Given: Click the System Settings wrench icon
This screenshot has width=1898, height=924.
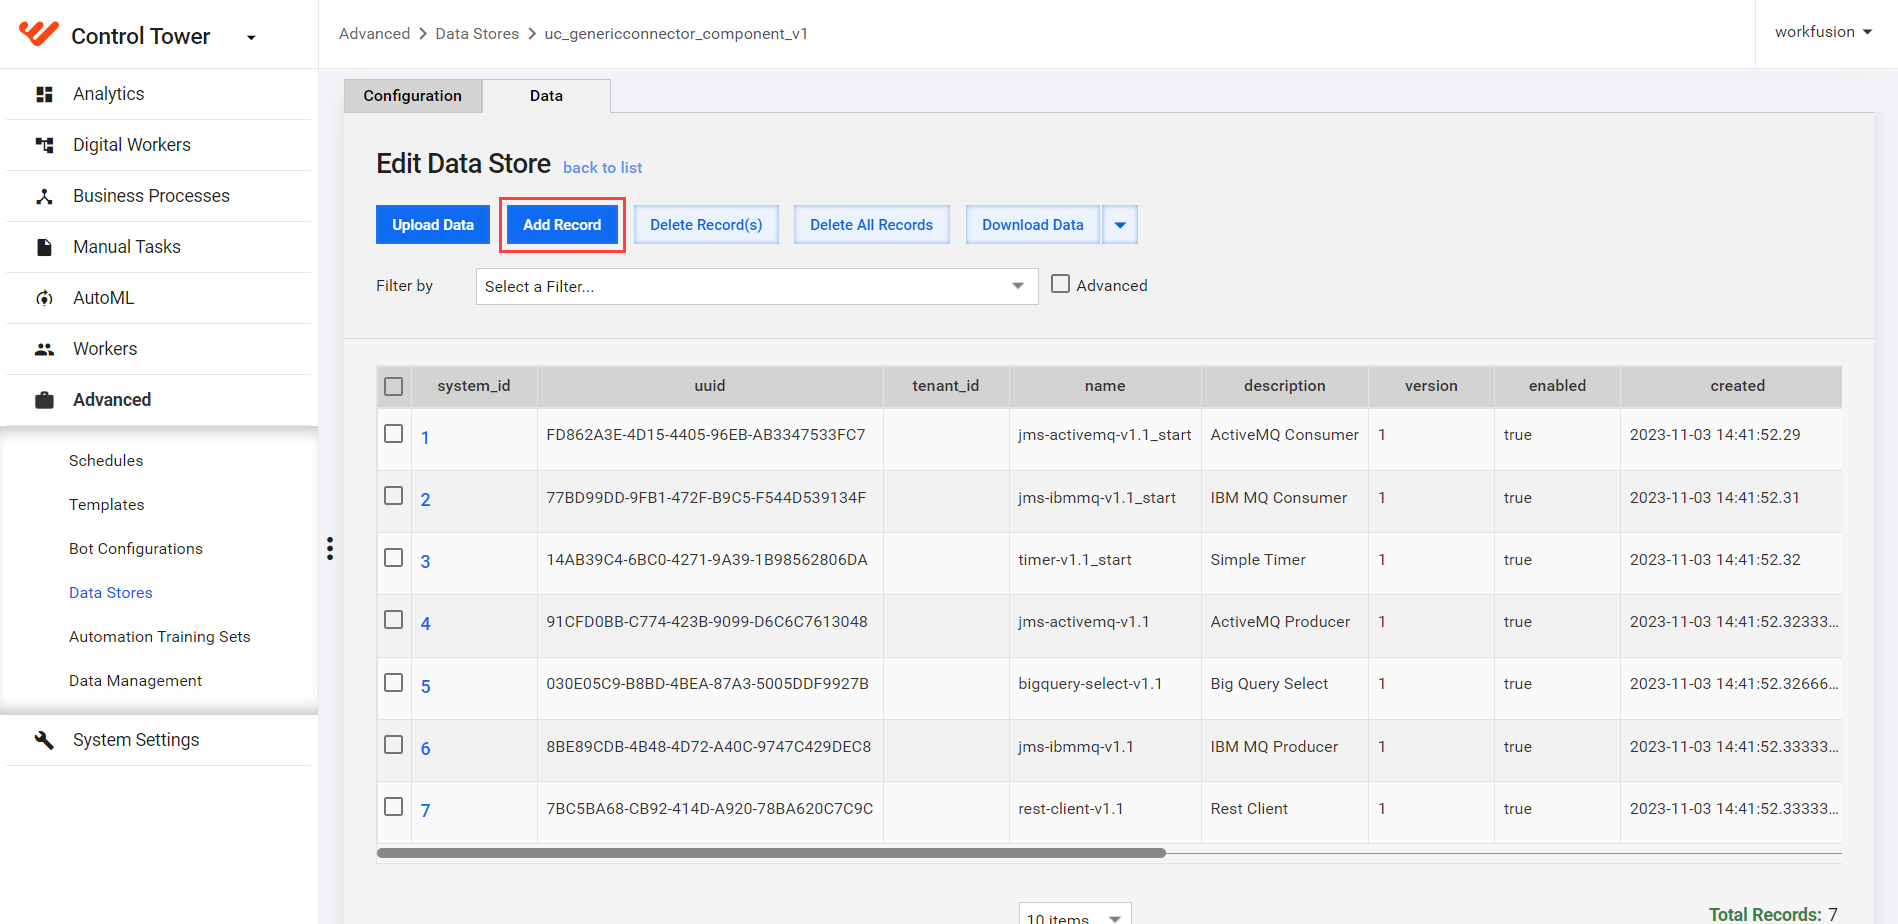Looking at the screenshot, I should pyautogui.click(x=44, y=740).
